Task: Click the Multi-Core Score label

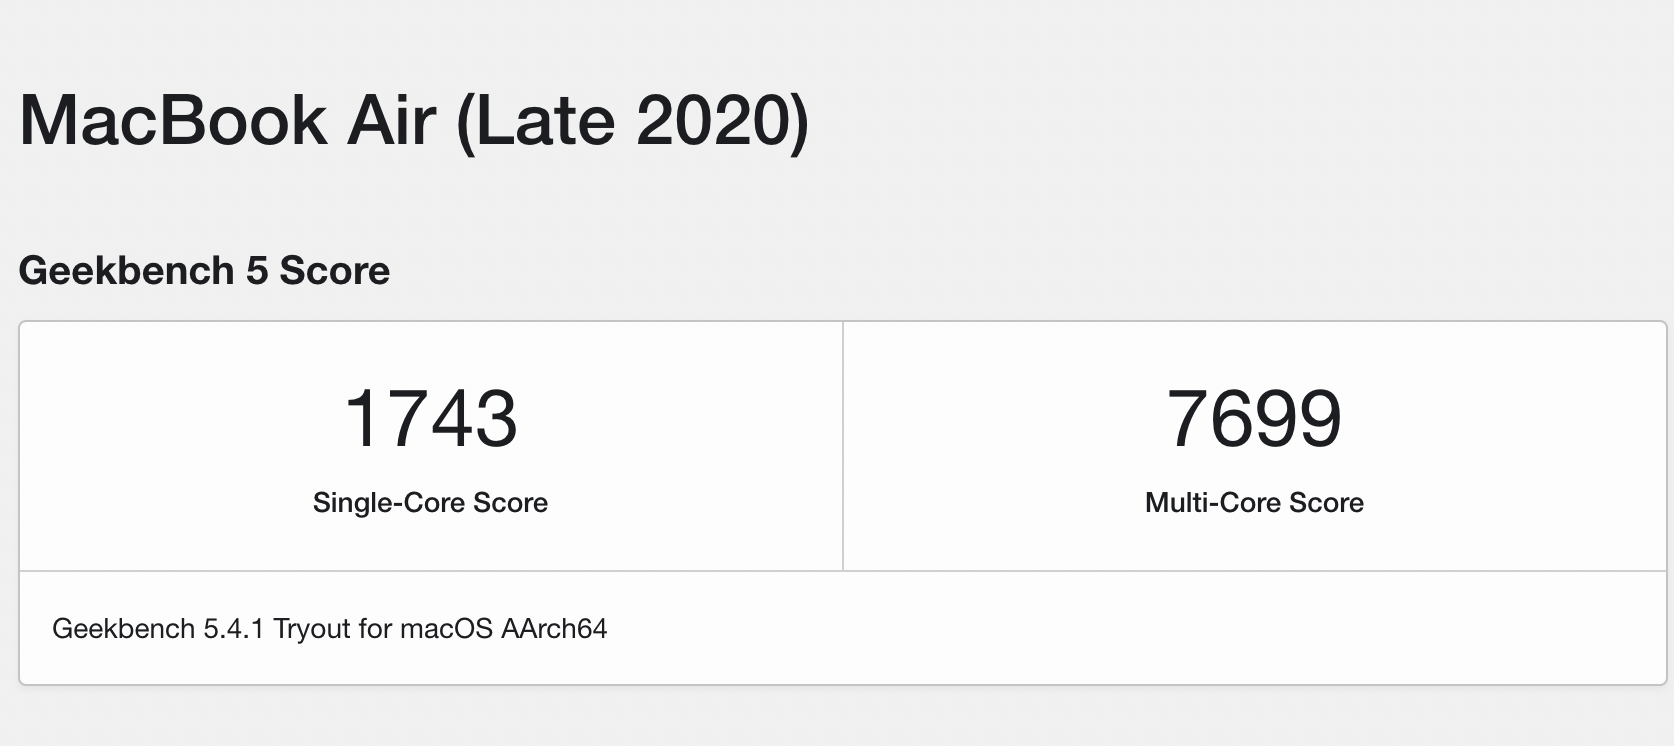Action: coord(1254,502)
